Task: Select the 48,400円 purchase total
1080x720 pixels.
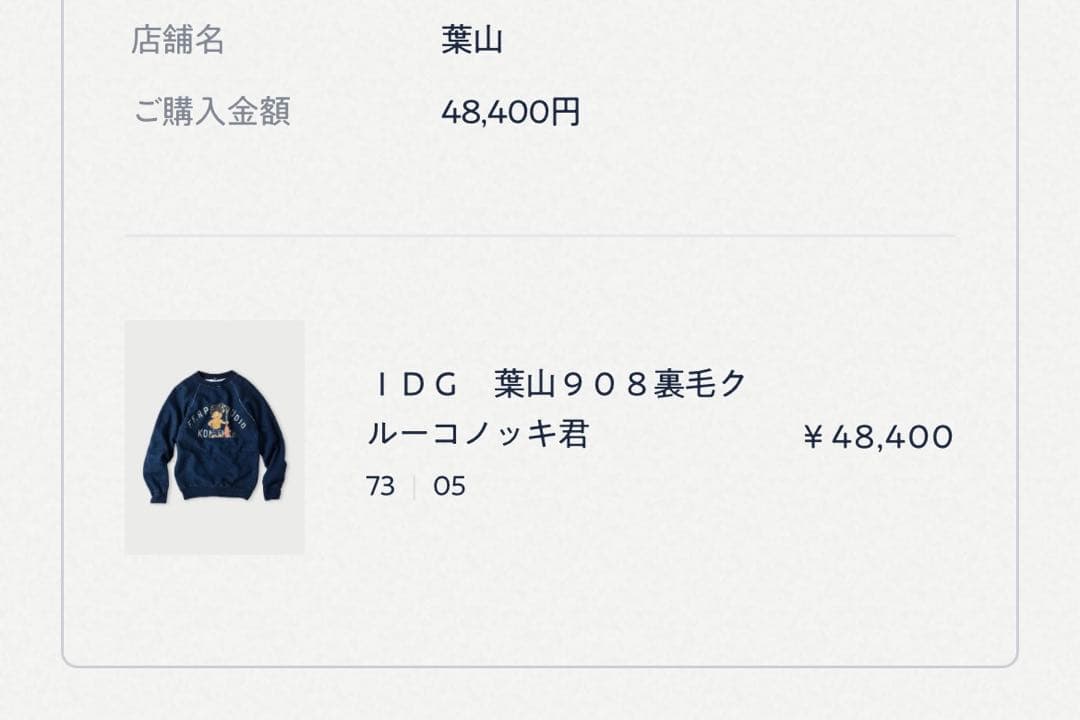Action: point(510,112)
